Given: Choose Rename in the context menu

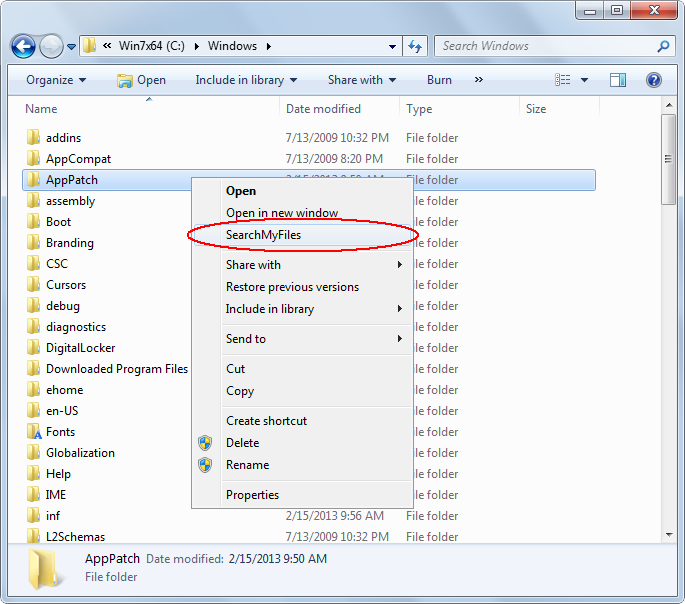Looking at the screenshot, I should 302,465.
